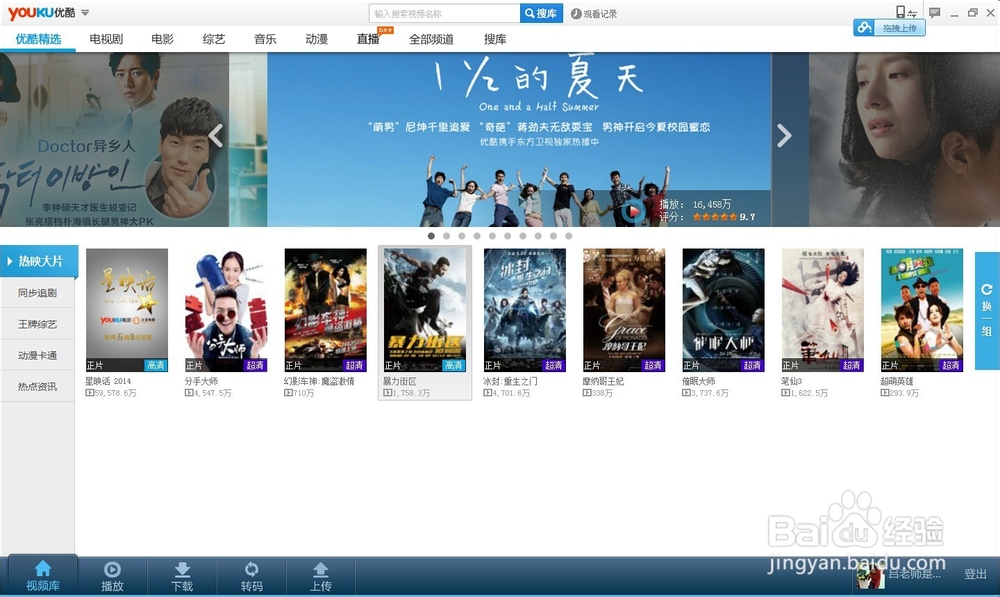Open the 幻影车神 movie poster

tap(325, 310)
